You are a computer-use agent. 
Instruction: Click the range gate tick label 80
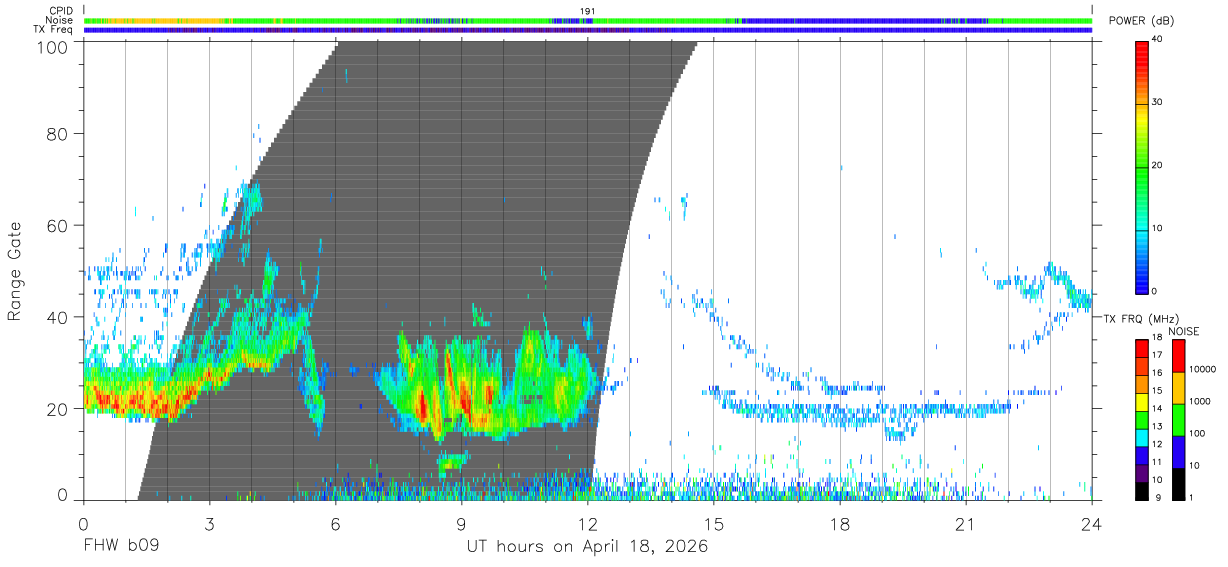pyautogui.click(x=57, y=133)
